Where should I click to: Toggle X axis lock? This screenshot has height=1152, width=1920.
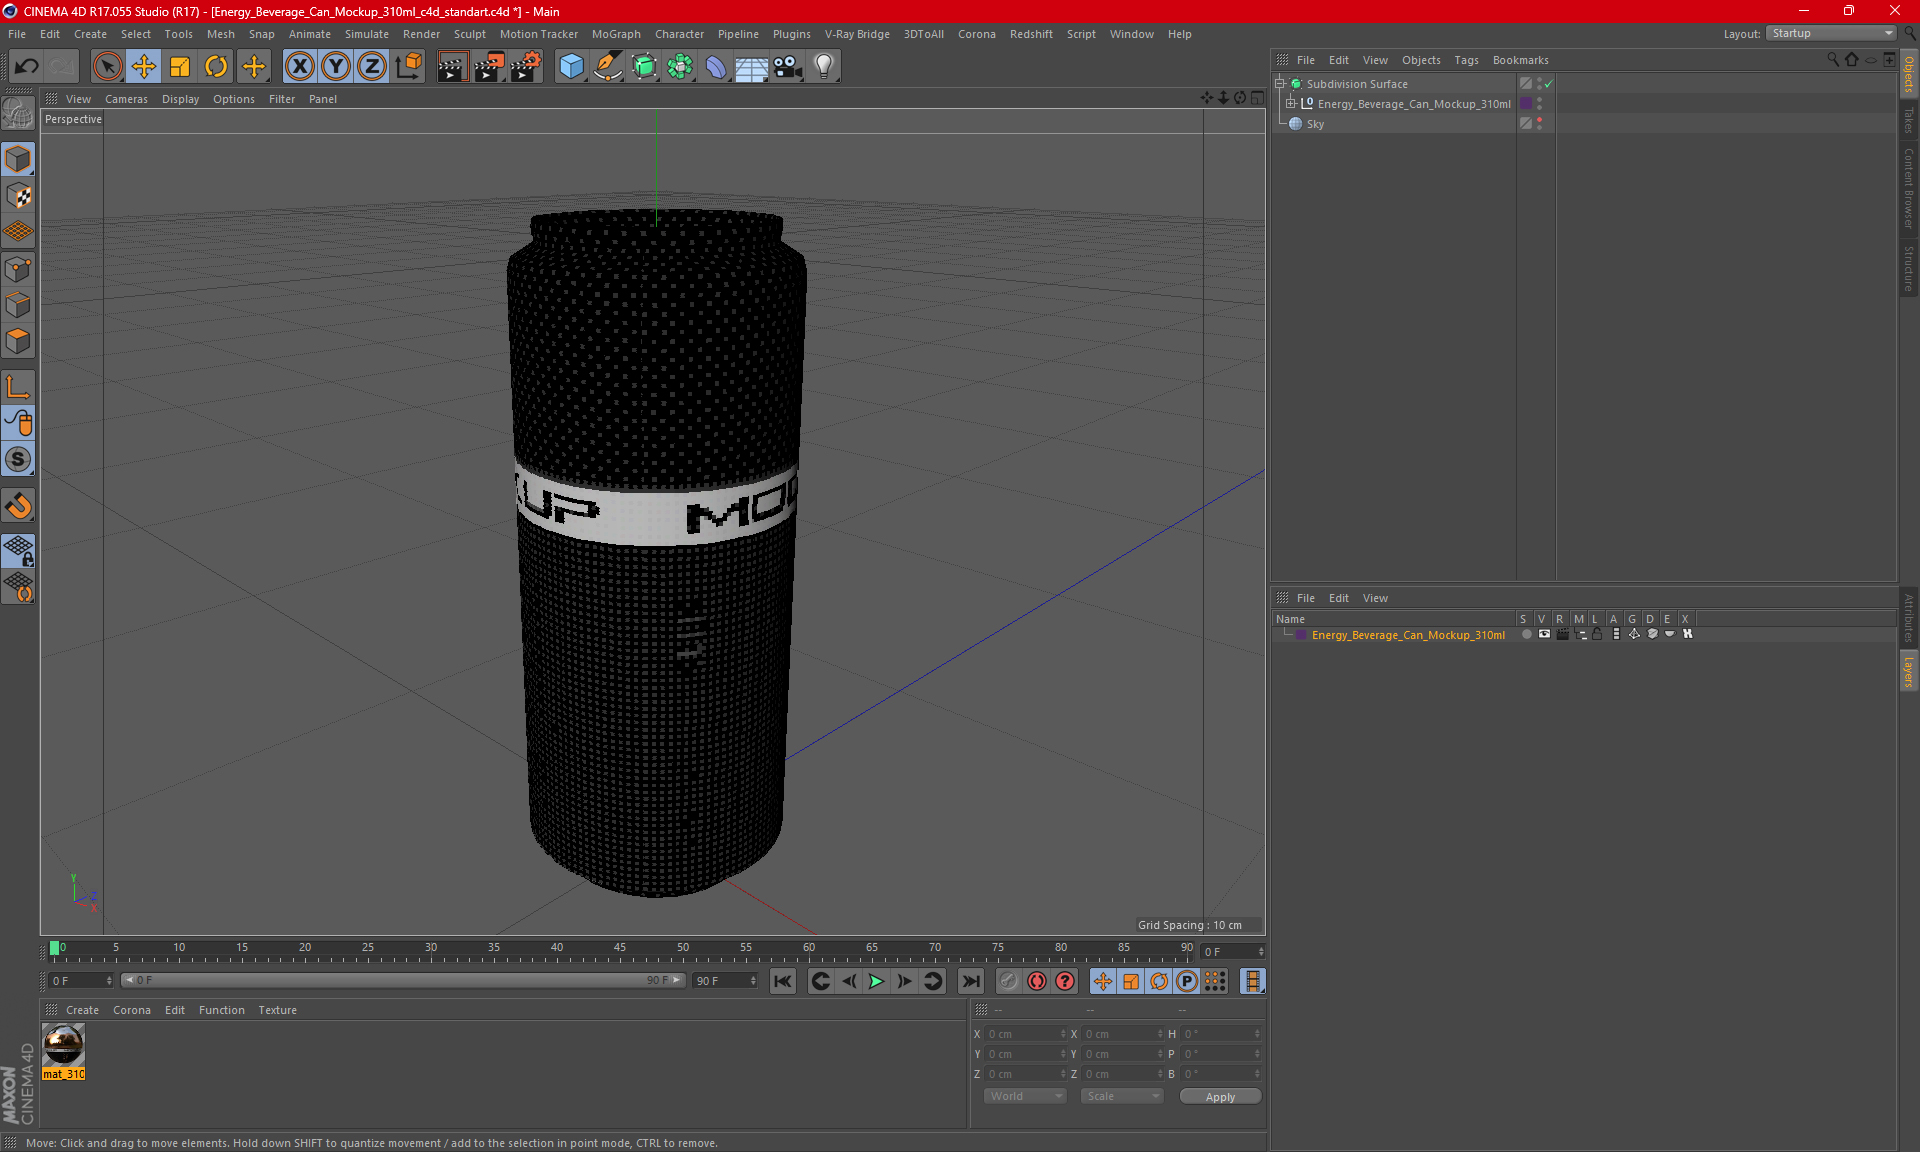point(299,67)
